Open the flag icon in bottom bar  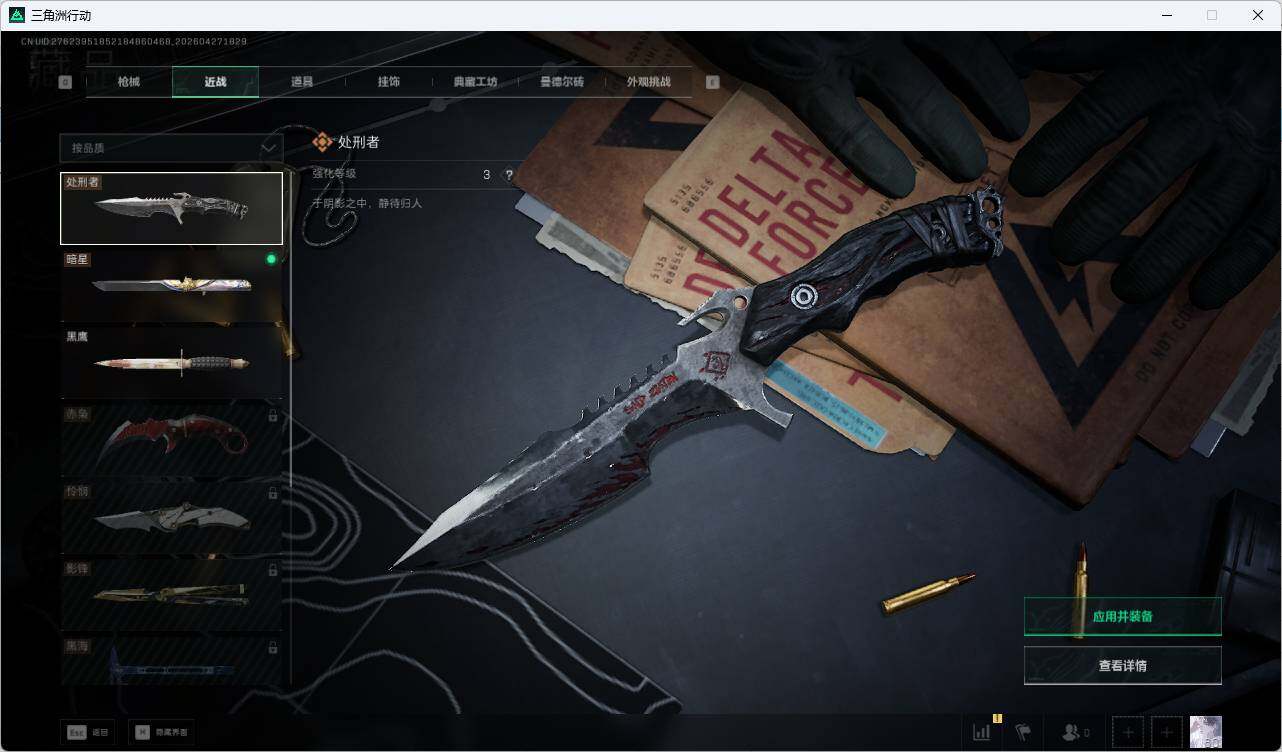coord(1023,732)
